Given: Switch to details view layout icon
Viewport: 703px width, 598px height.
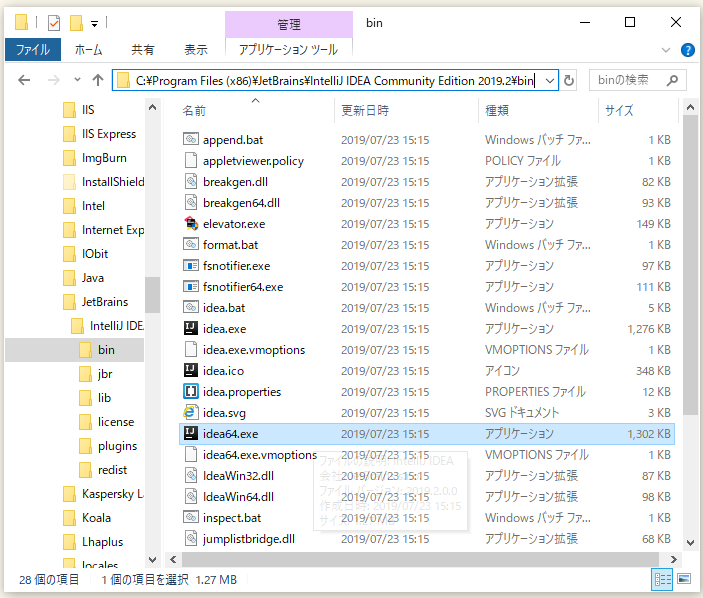Looking at the screenshot, I should click(662, 579).
